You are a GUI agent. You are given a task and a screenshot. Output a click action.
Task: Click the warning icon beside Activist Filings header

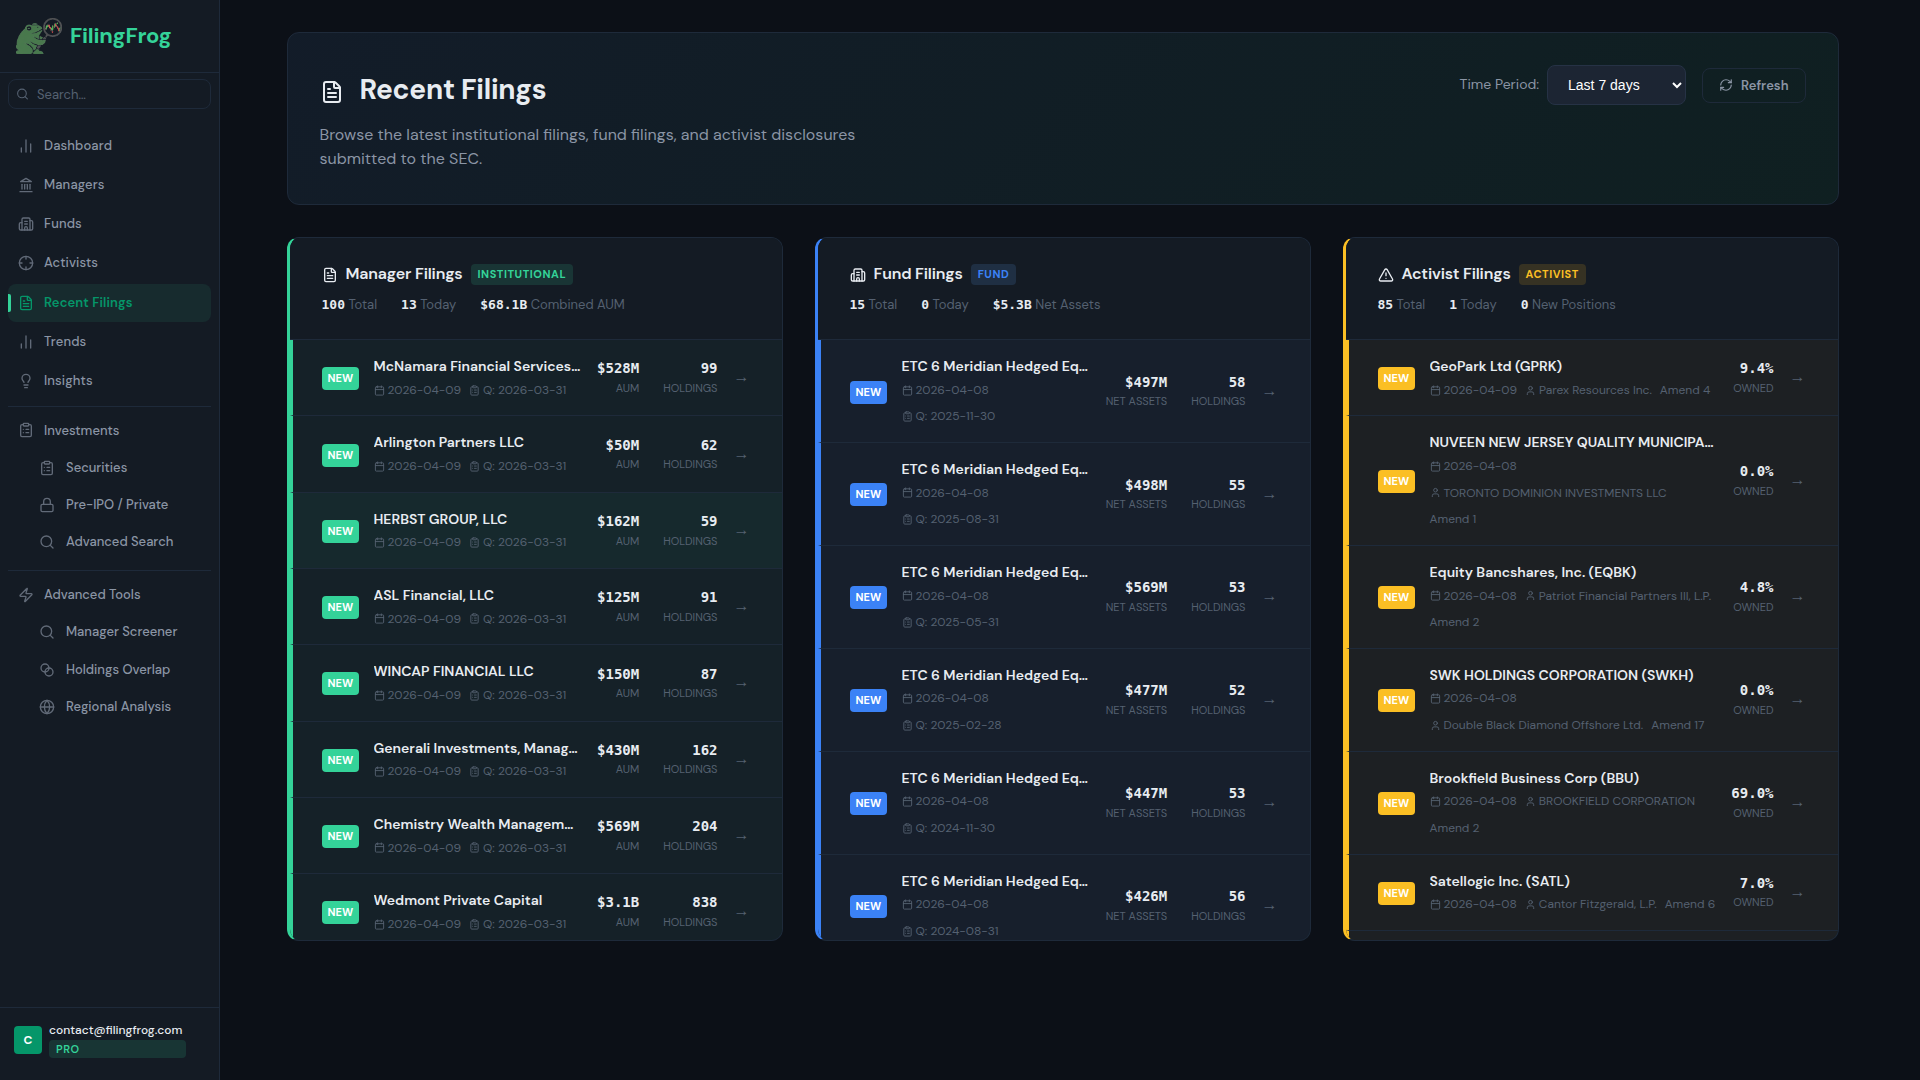coord(1386,274)
